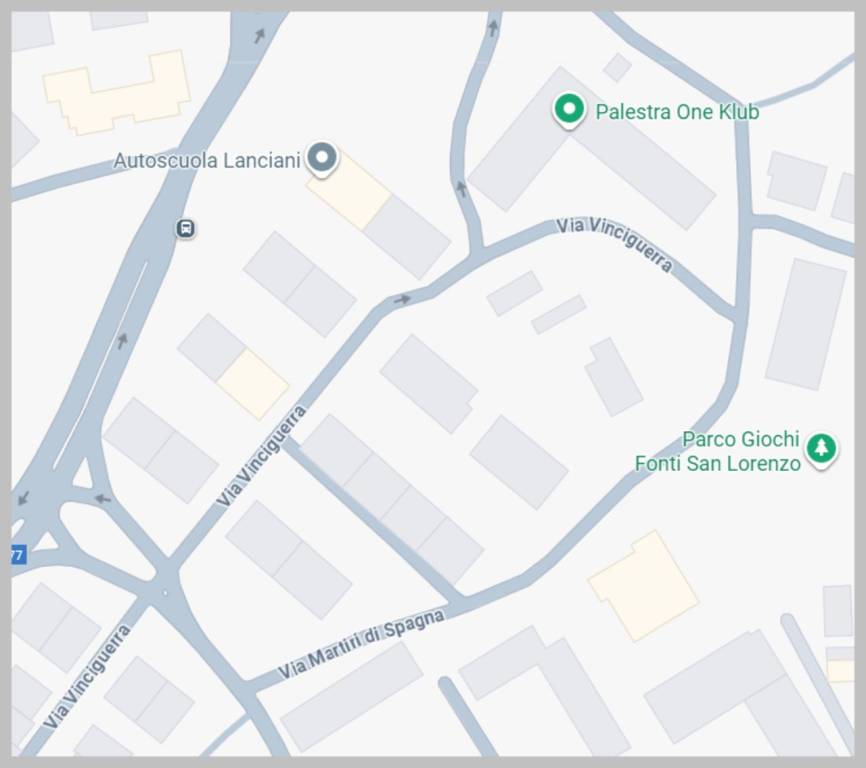Click the central diagonal Via Vinciguerra label
This screenshot has height=768, width=866.
click(x=261, y=456)
